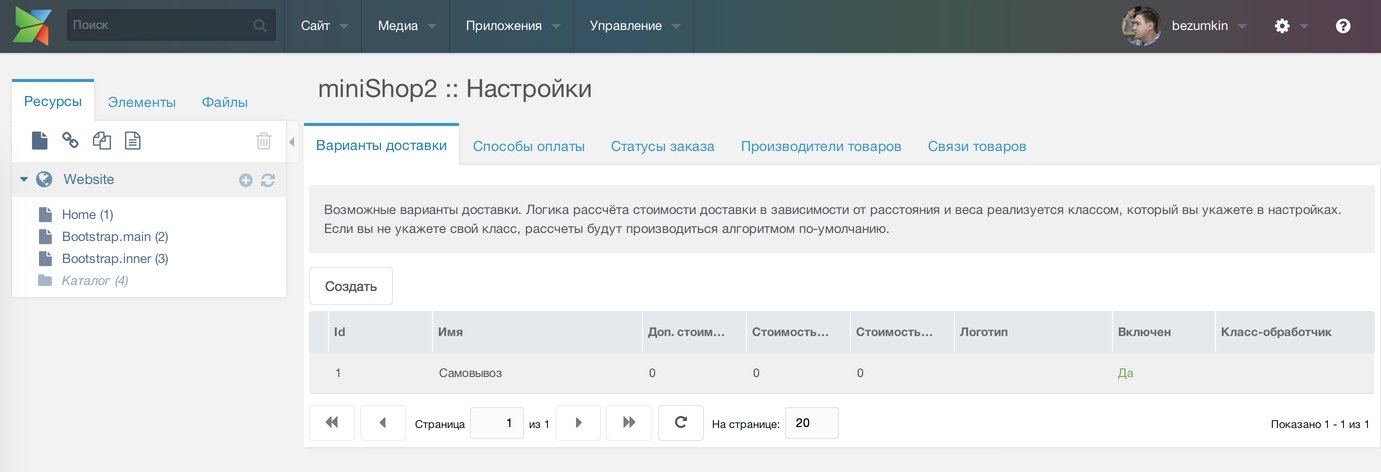This screenshot has width=1381, height=472.
Task: Click the Home page document icon
Action: pos(44,215)
